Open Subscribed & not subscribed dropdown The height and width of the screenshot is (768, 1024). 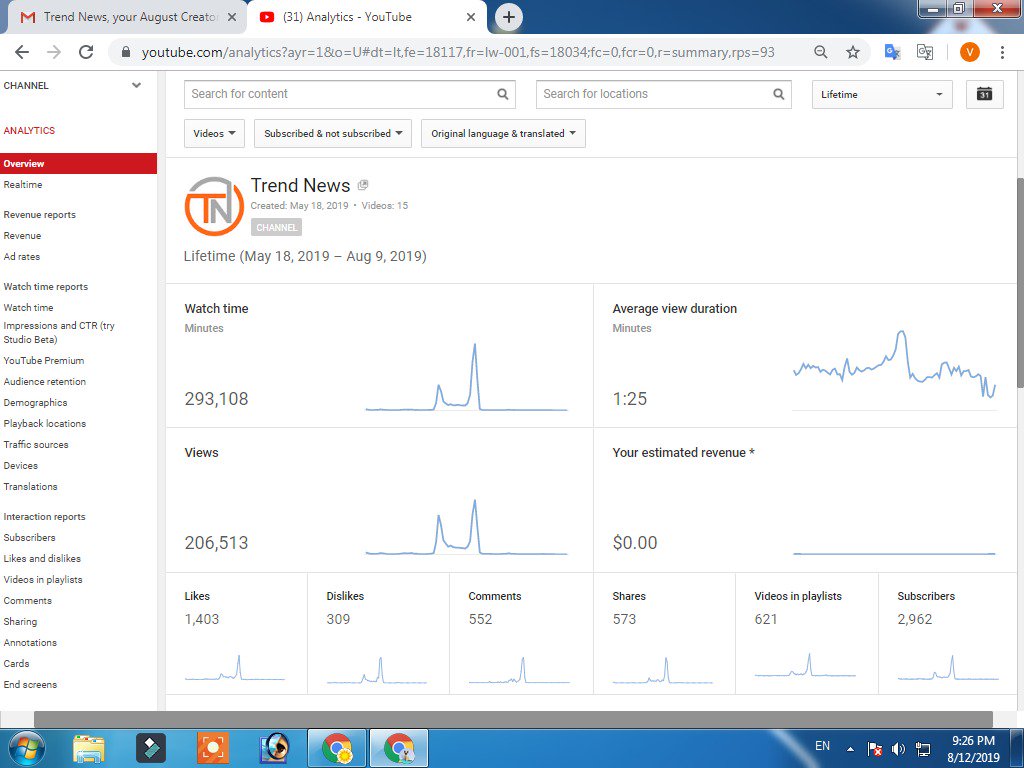tap(333, 133)
